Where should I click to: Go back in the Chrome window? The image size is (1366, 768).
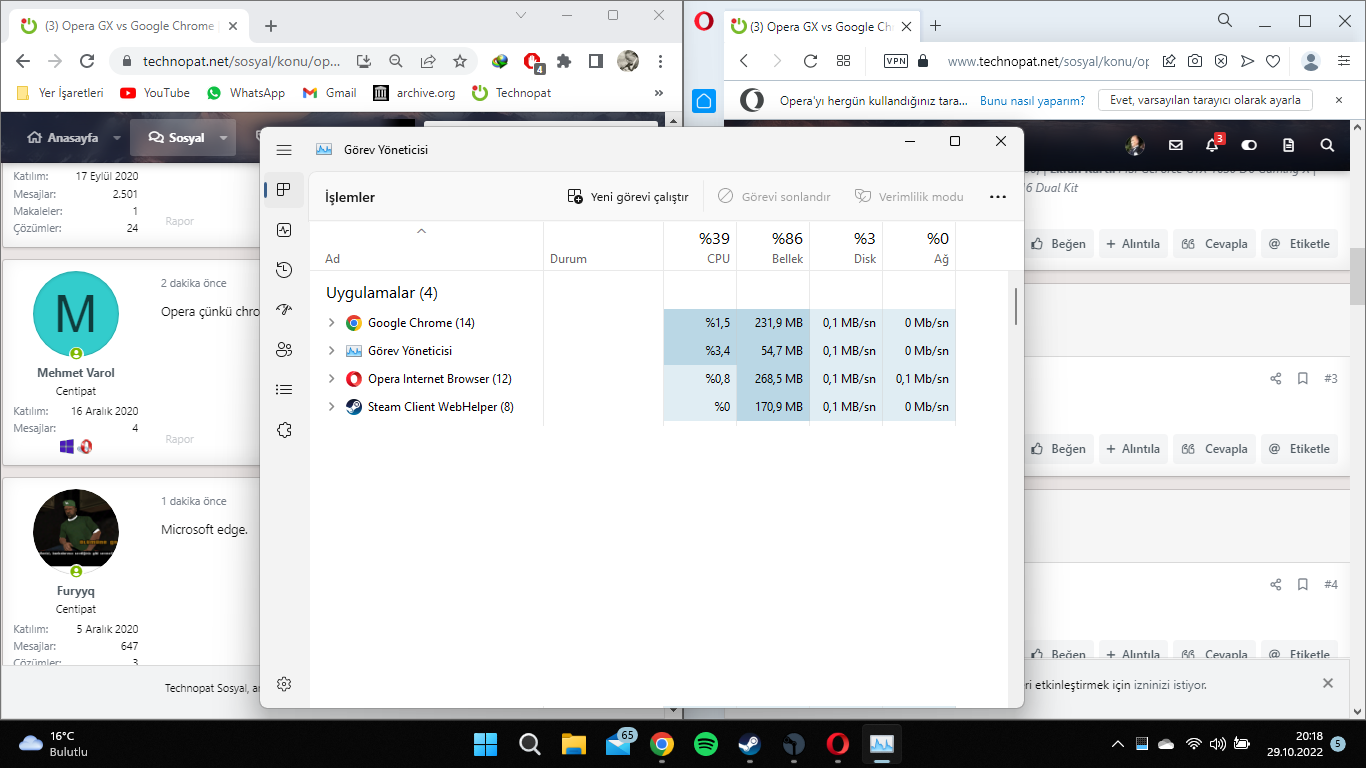coord(23,61)
